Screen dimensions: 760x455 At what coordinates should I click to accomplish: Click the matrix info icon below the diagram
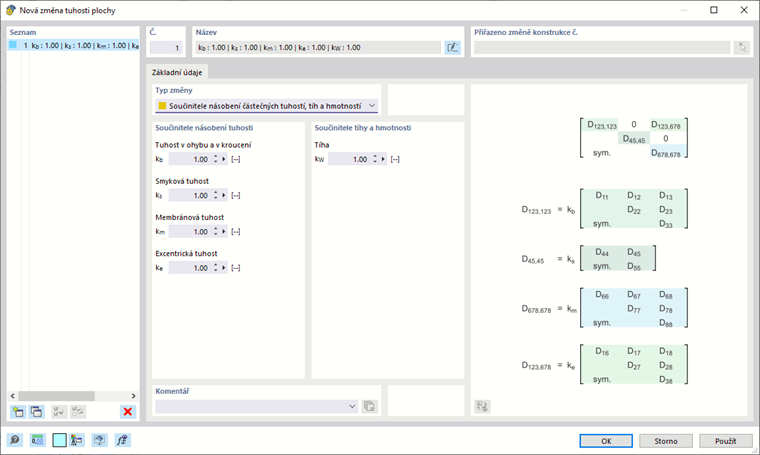point(482,406)
